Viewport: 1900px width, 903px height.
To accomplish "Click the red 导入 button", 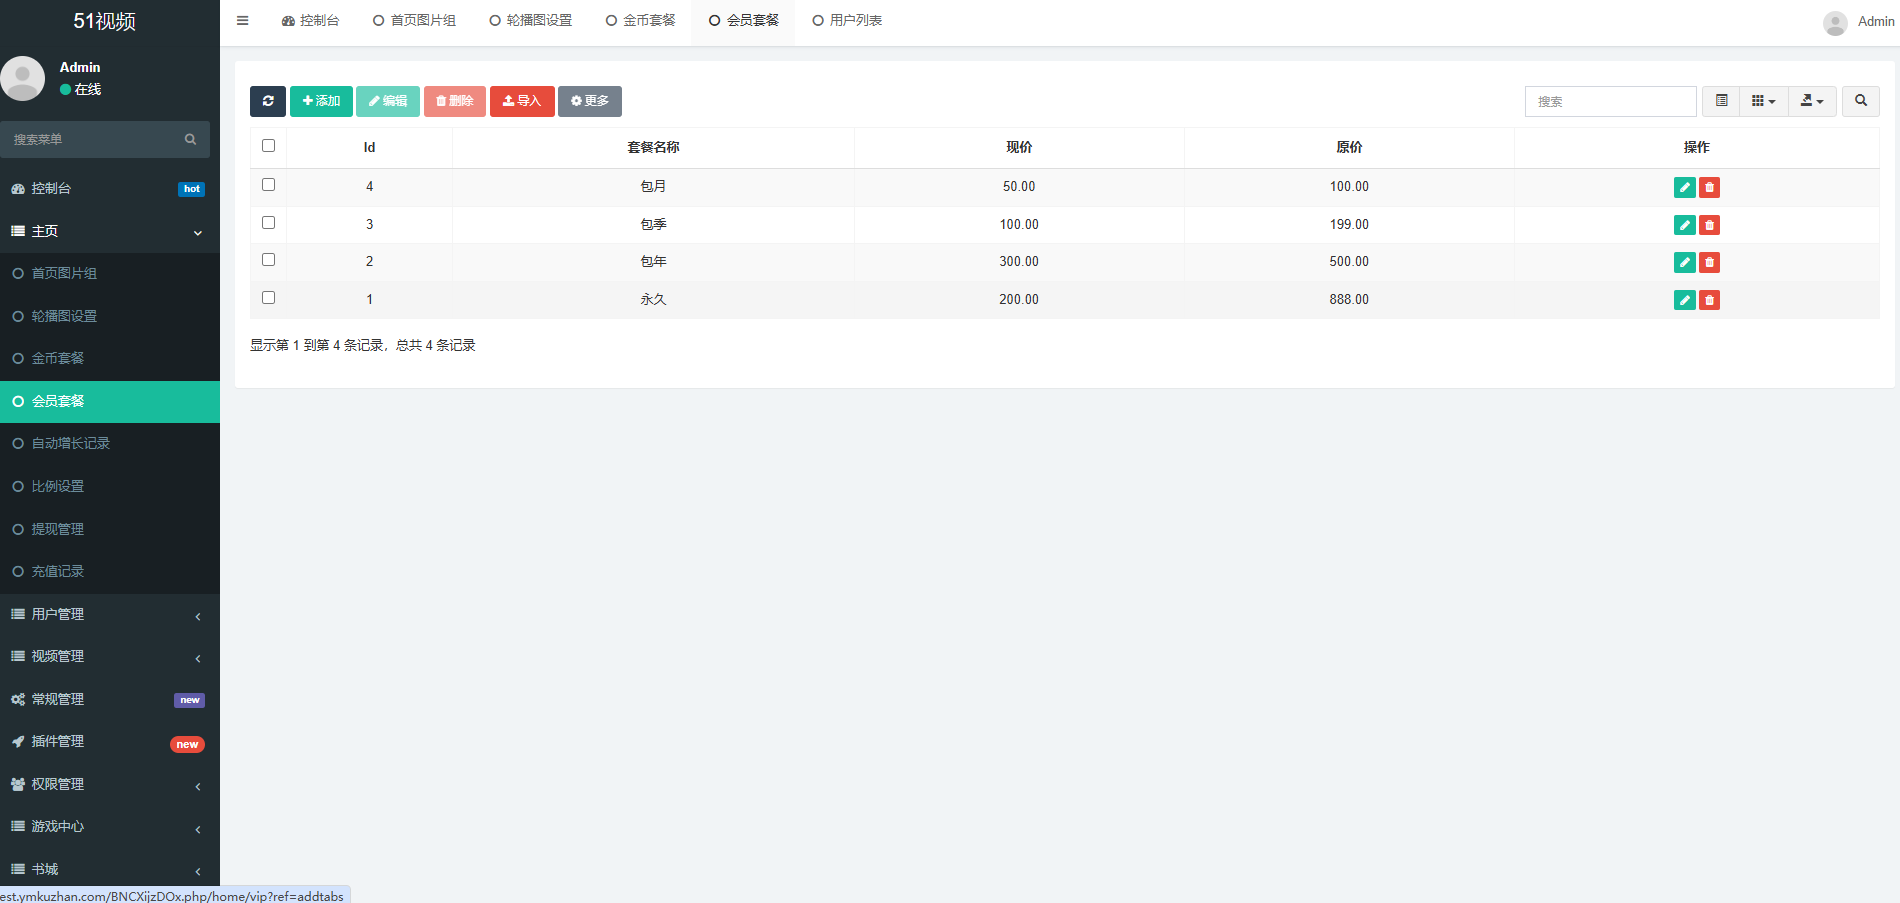I will point(522,101).
